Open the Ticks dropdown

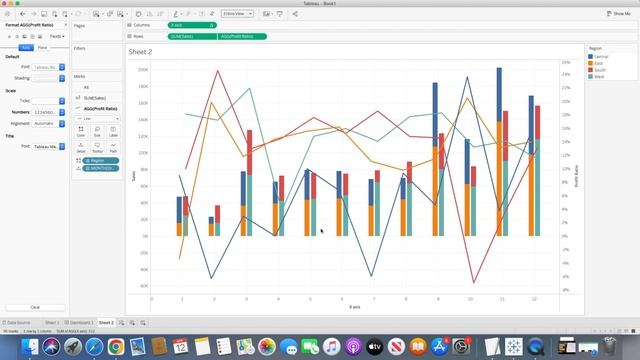coord(49,100)
